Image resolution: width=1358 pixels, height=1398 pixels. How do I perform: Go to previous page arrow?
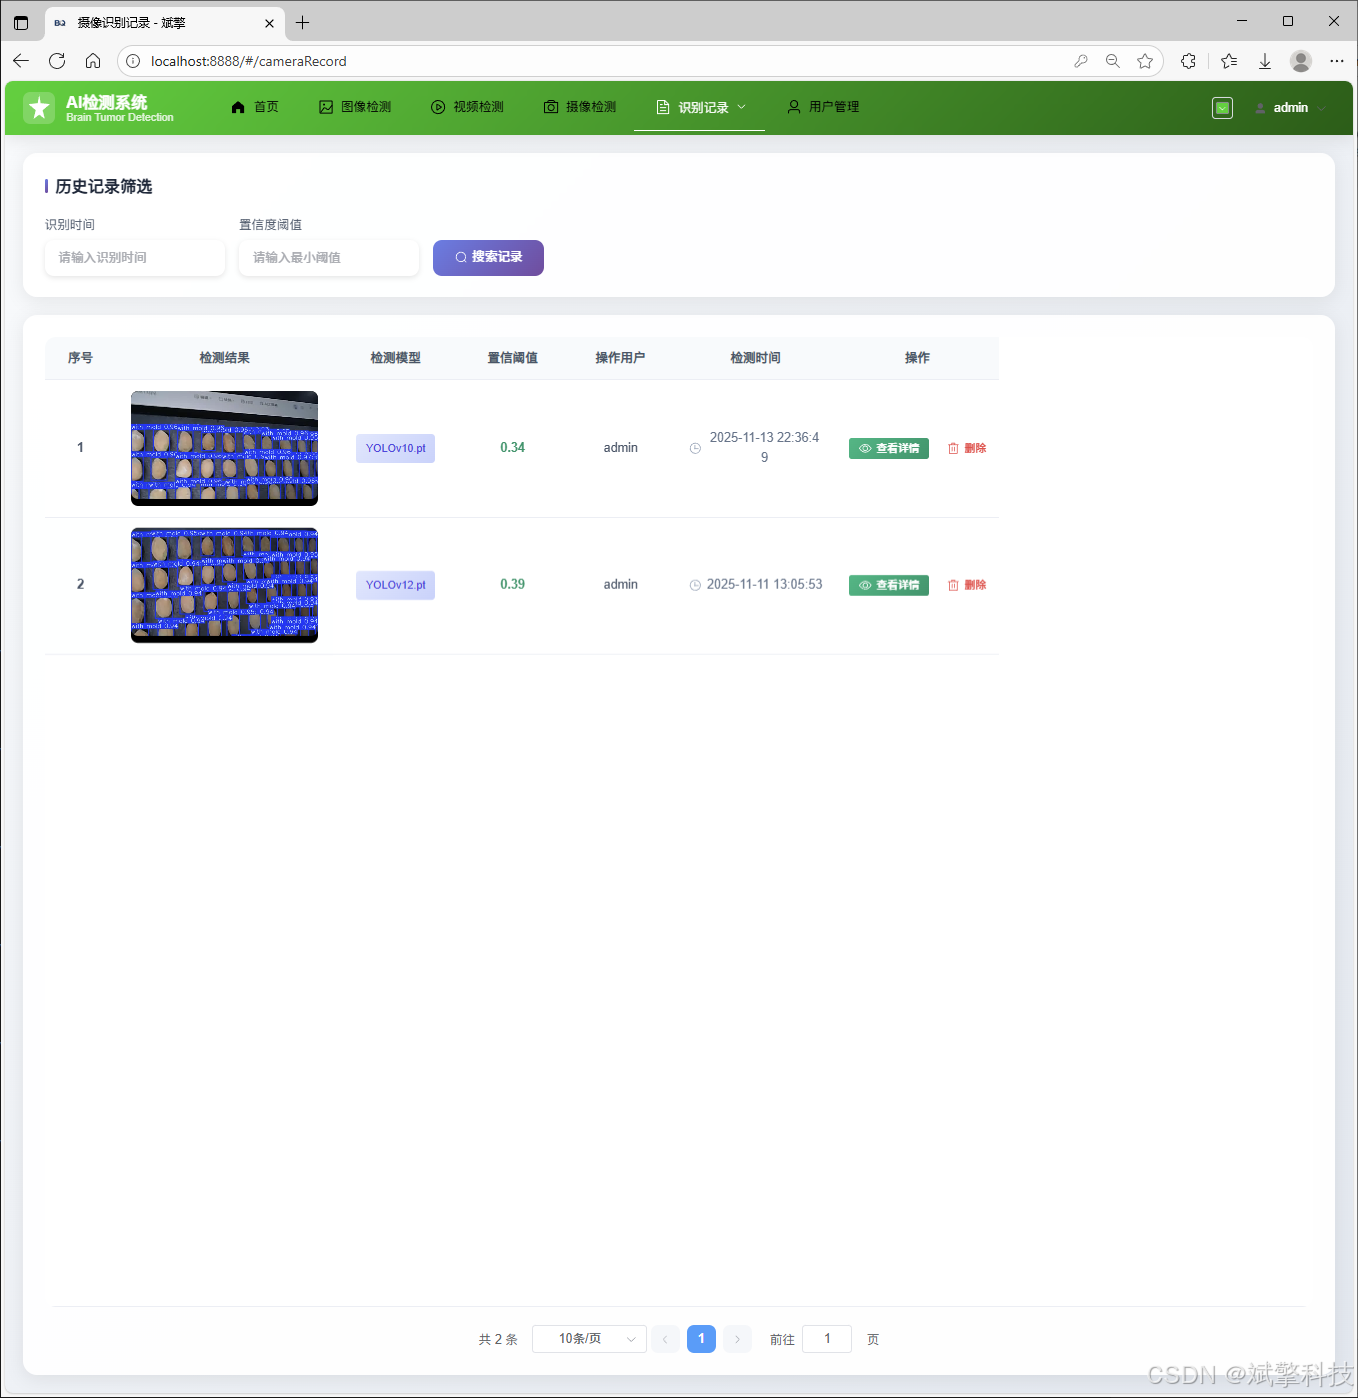tap(665, 1339)
